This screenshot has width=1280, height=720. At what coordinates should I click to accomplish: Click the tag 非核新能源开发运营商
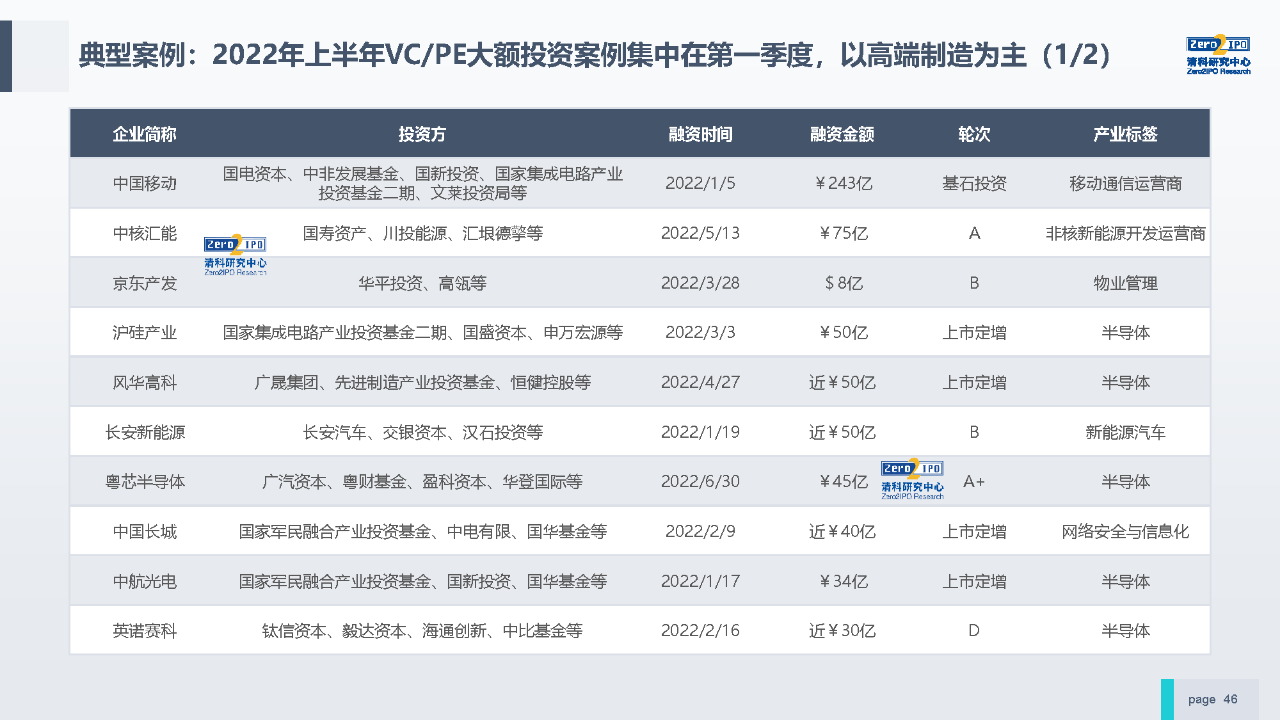tap(1125, 234)
